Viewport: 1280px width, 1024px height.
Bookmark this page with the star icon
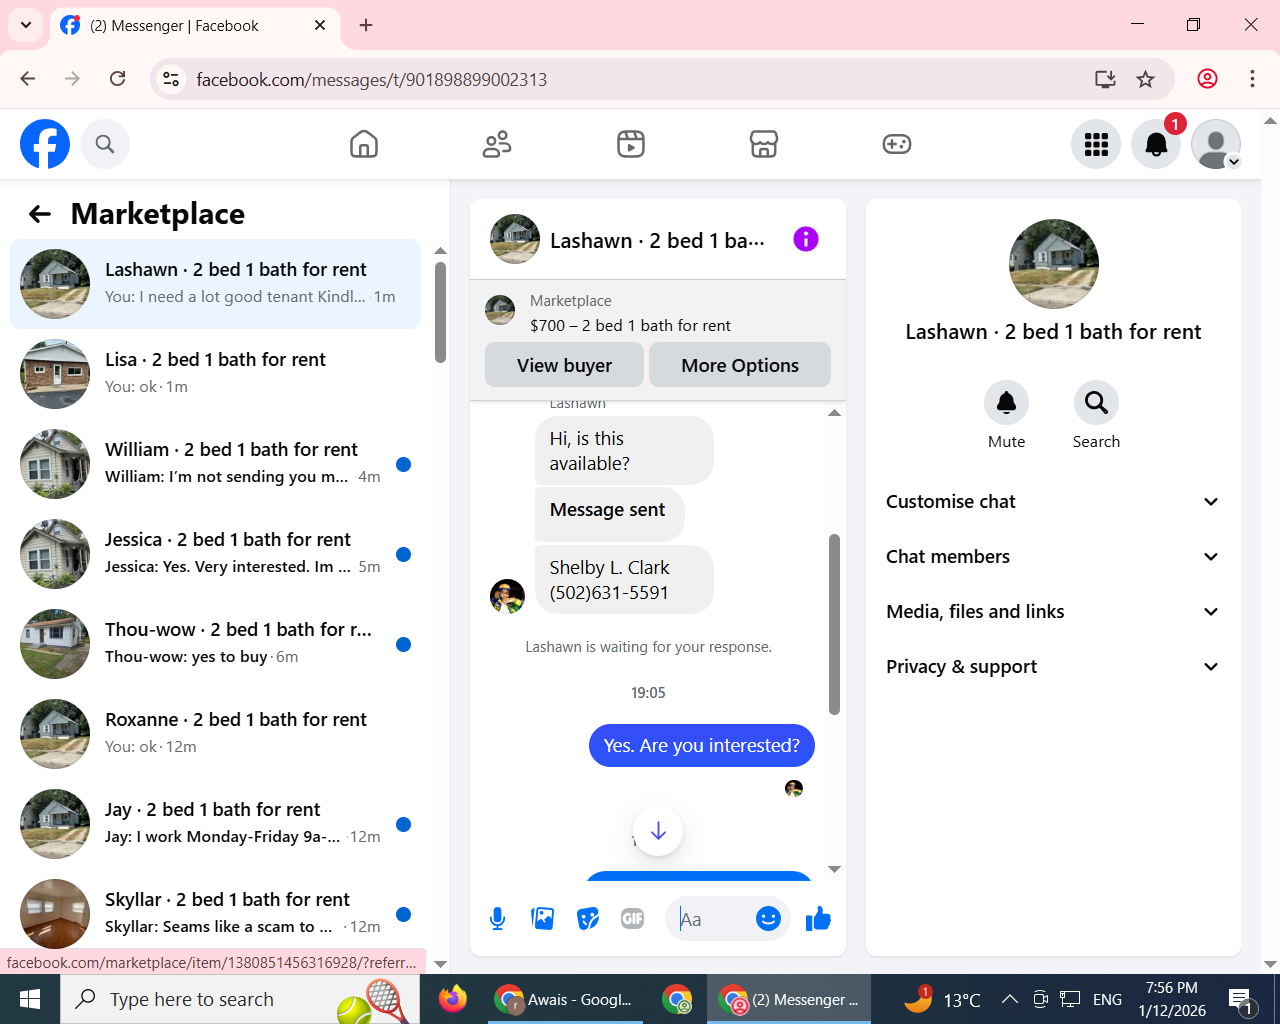pyautogui.click(x=1146, y=79)
